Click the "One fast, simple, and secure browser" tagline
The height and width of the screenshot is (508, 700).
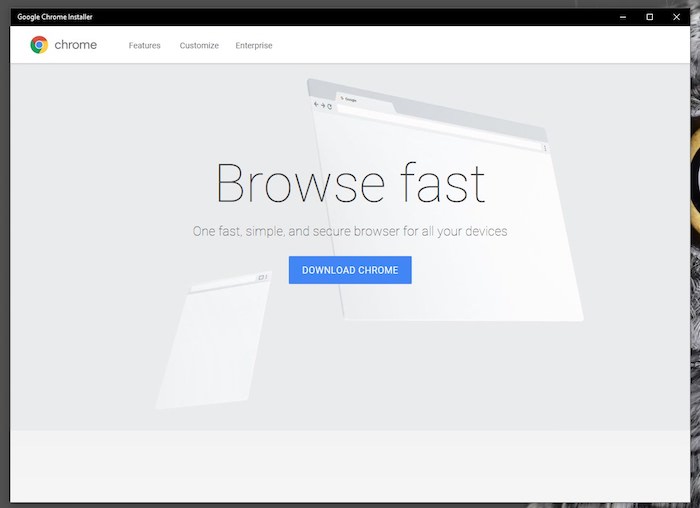[x=350, y=231]
